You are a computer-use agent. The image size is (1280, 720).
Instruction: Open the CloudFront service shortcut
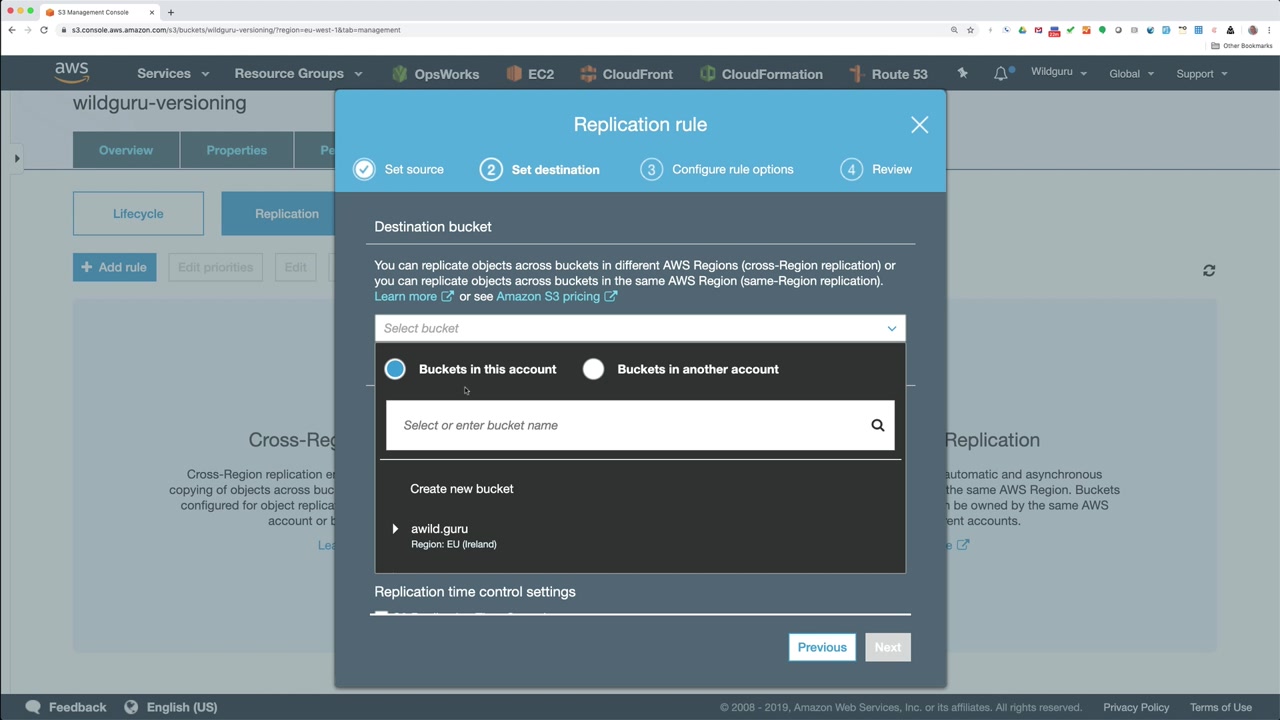coord(625,74)
